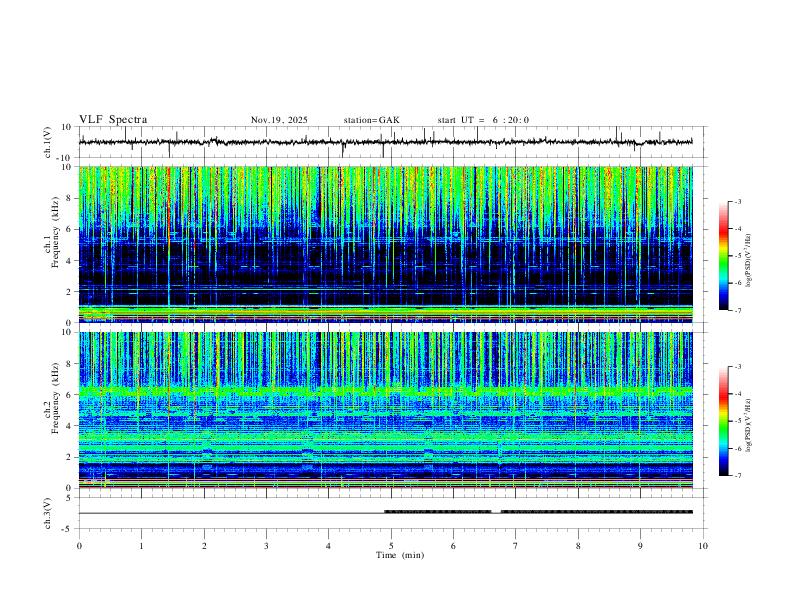Viewport: 792px width, 612px height.
Task: Click the "-7" label on ch.1 color bar
Action: tap(737, 310)
